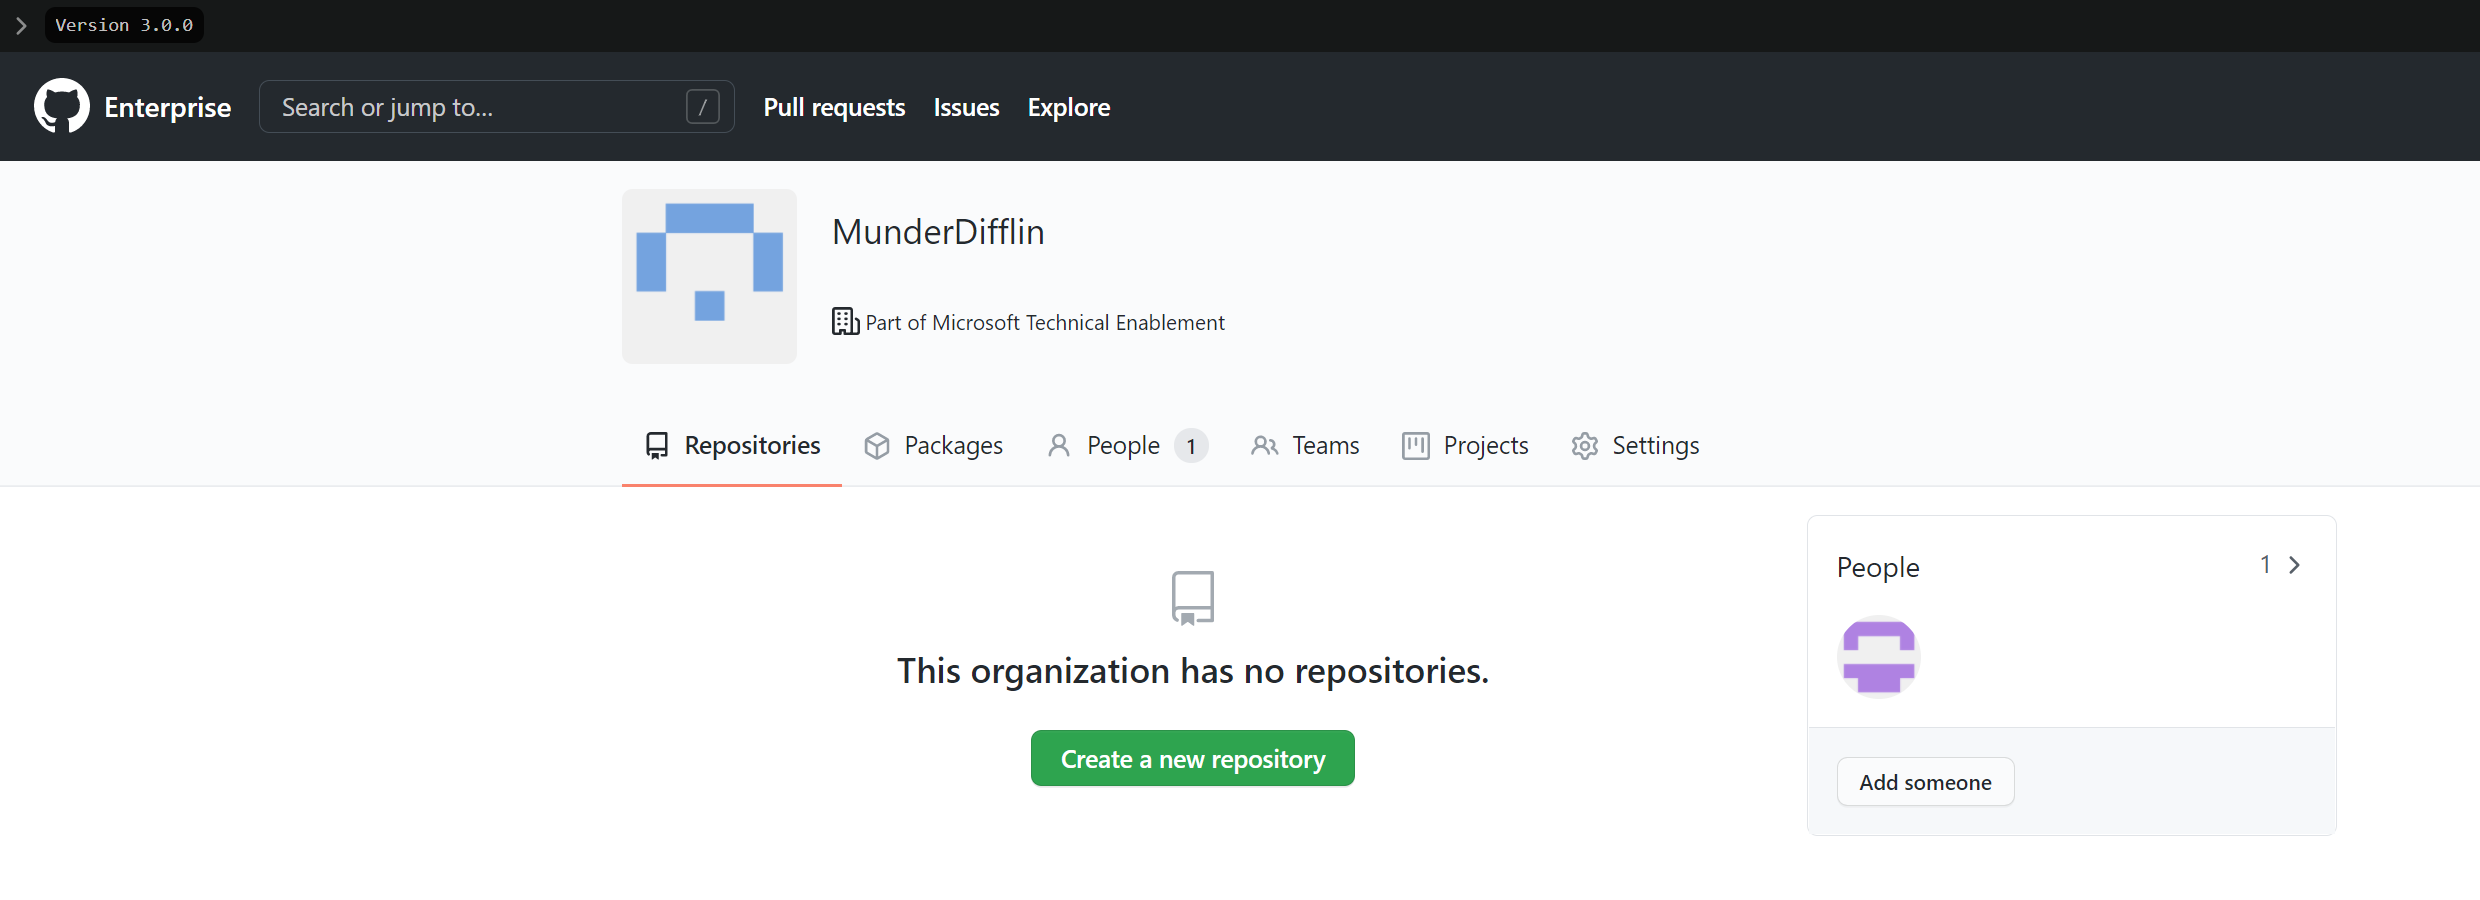Open the People heading in sidebar
2480x900 pixels.
tap(1878, 567)
